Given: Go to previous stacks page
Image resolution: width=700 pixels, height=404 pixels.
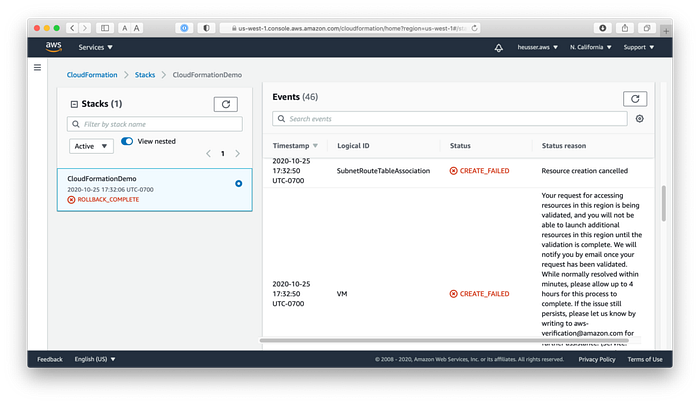Looking at the screenshot, I should pyautogui.click(x=208, y=154).
